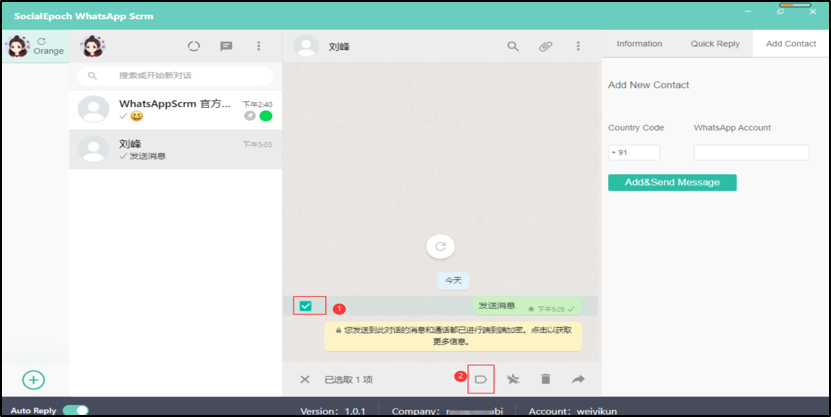Select the Add Contact tab
This screenshot has width=831, height=417.
(x=791, y=44)
